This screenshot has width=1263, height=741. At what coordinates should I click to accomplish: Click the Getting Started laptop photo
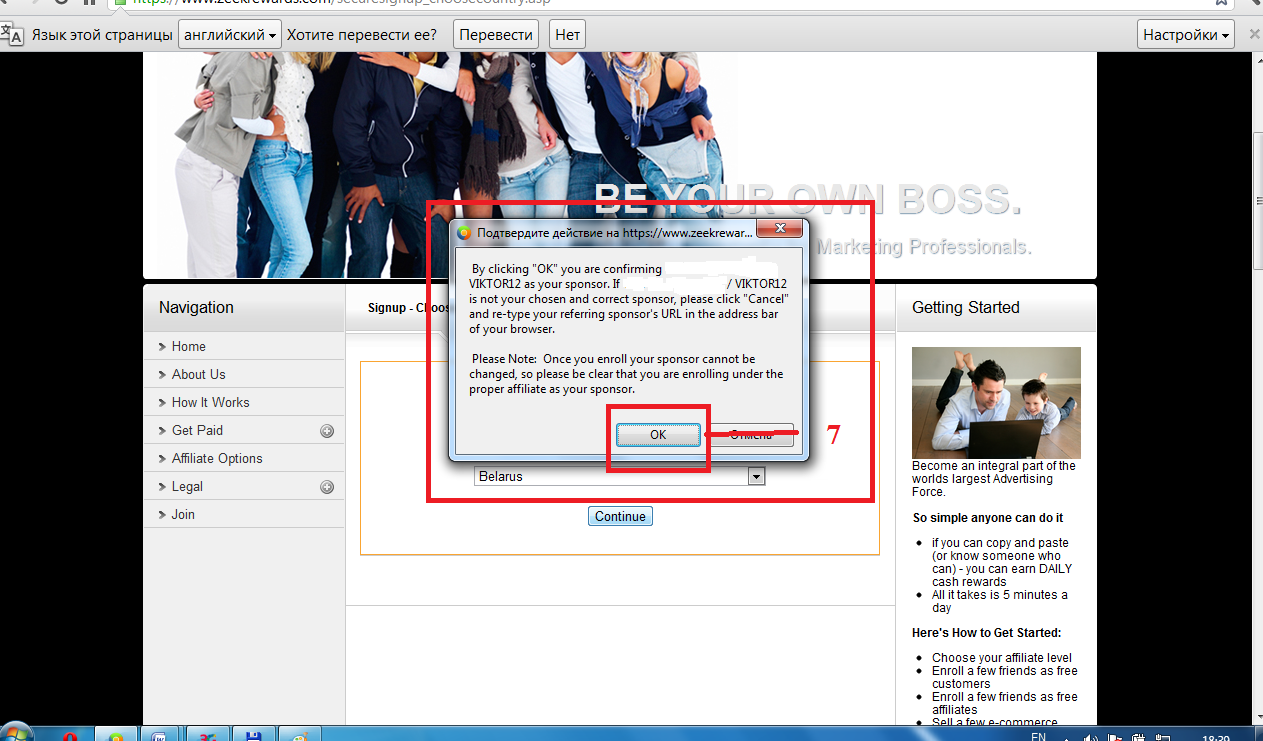click(996, 403)
